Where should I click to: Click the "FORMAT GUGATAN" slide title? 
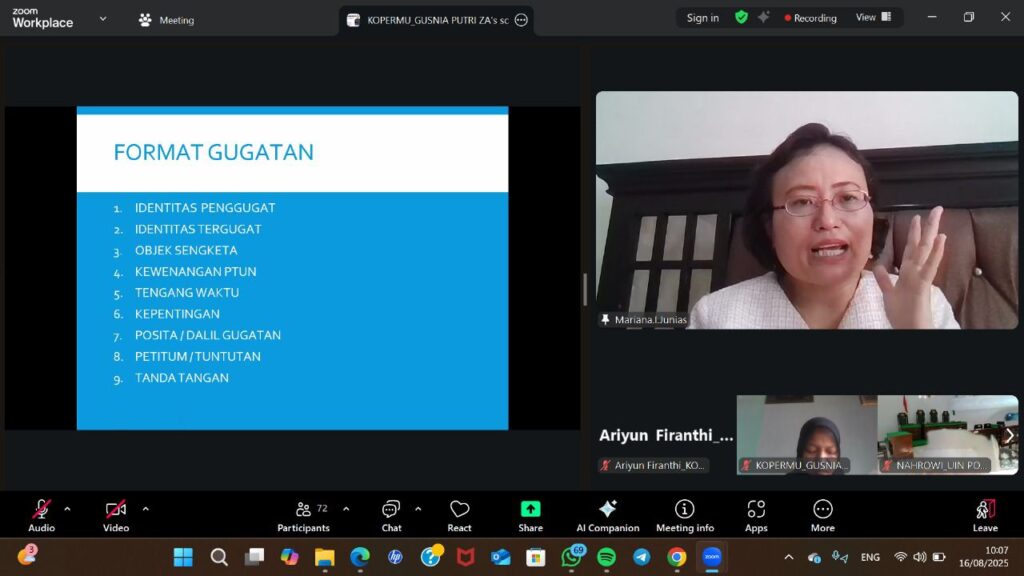[214, 152]
